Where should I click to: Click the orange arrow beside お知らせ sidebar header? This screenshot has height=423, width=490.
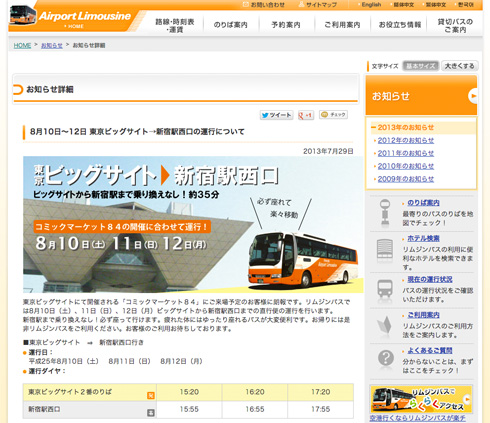tap(473, 96)
